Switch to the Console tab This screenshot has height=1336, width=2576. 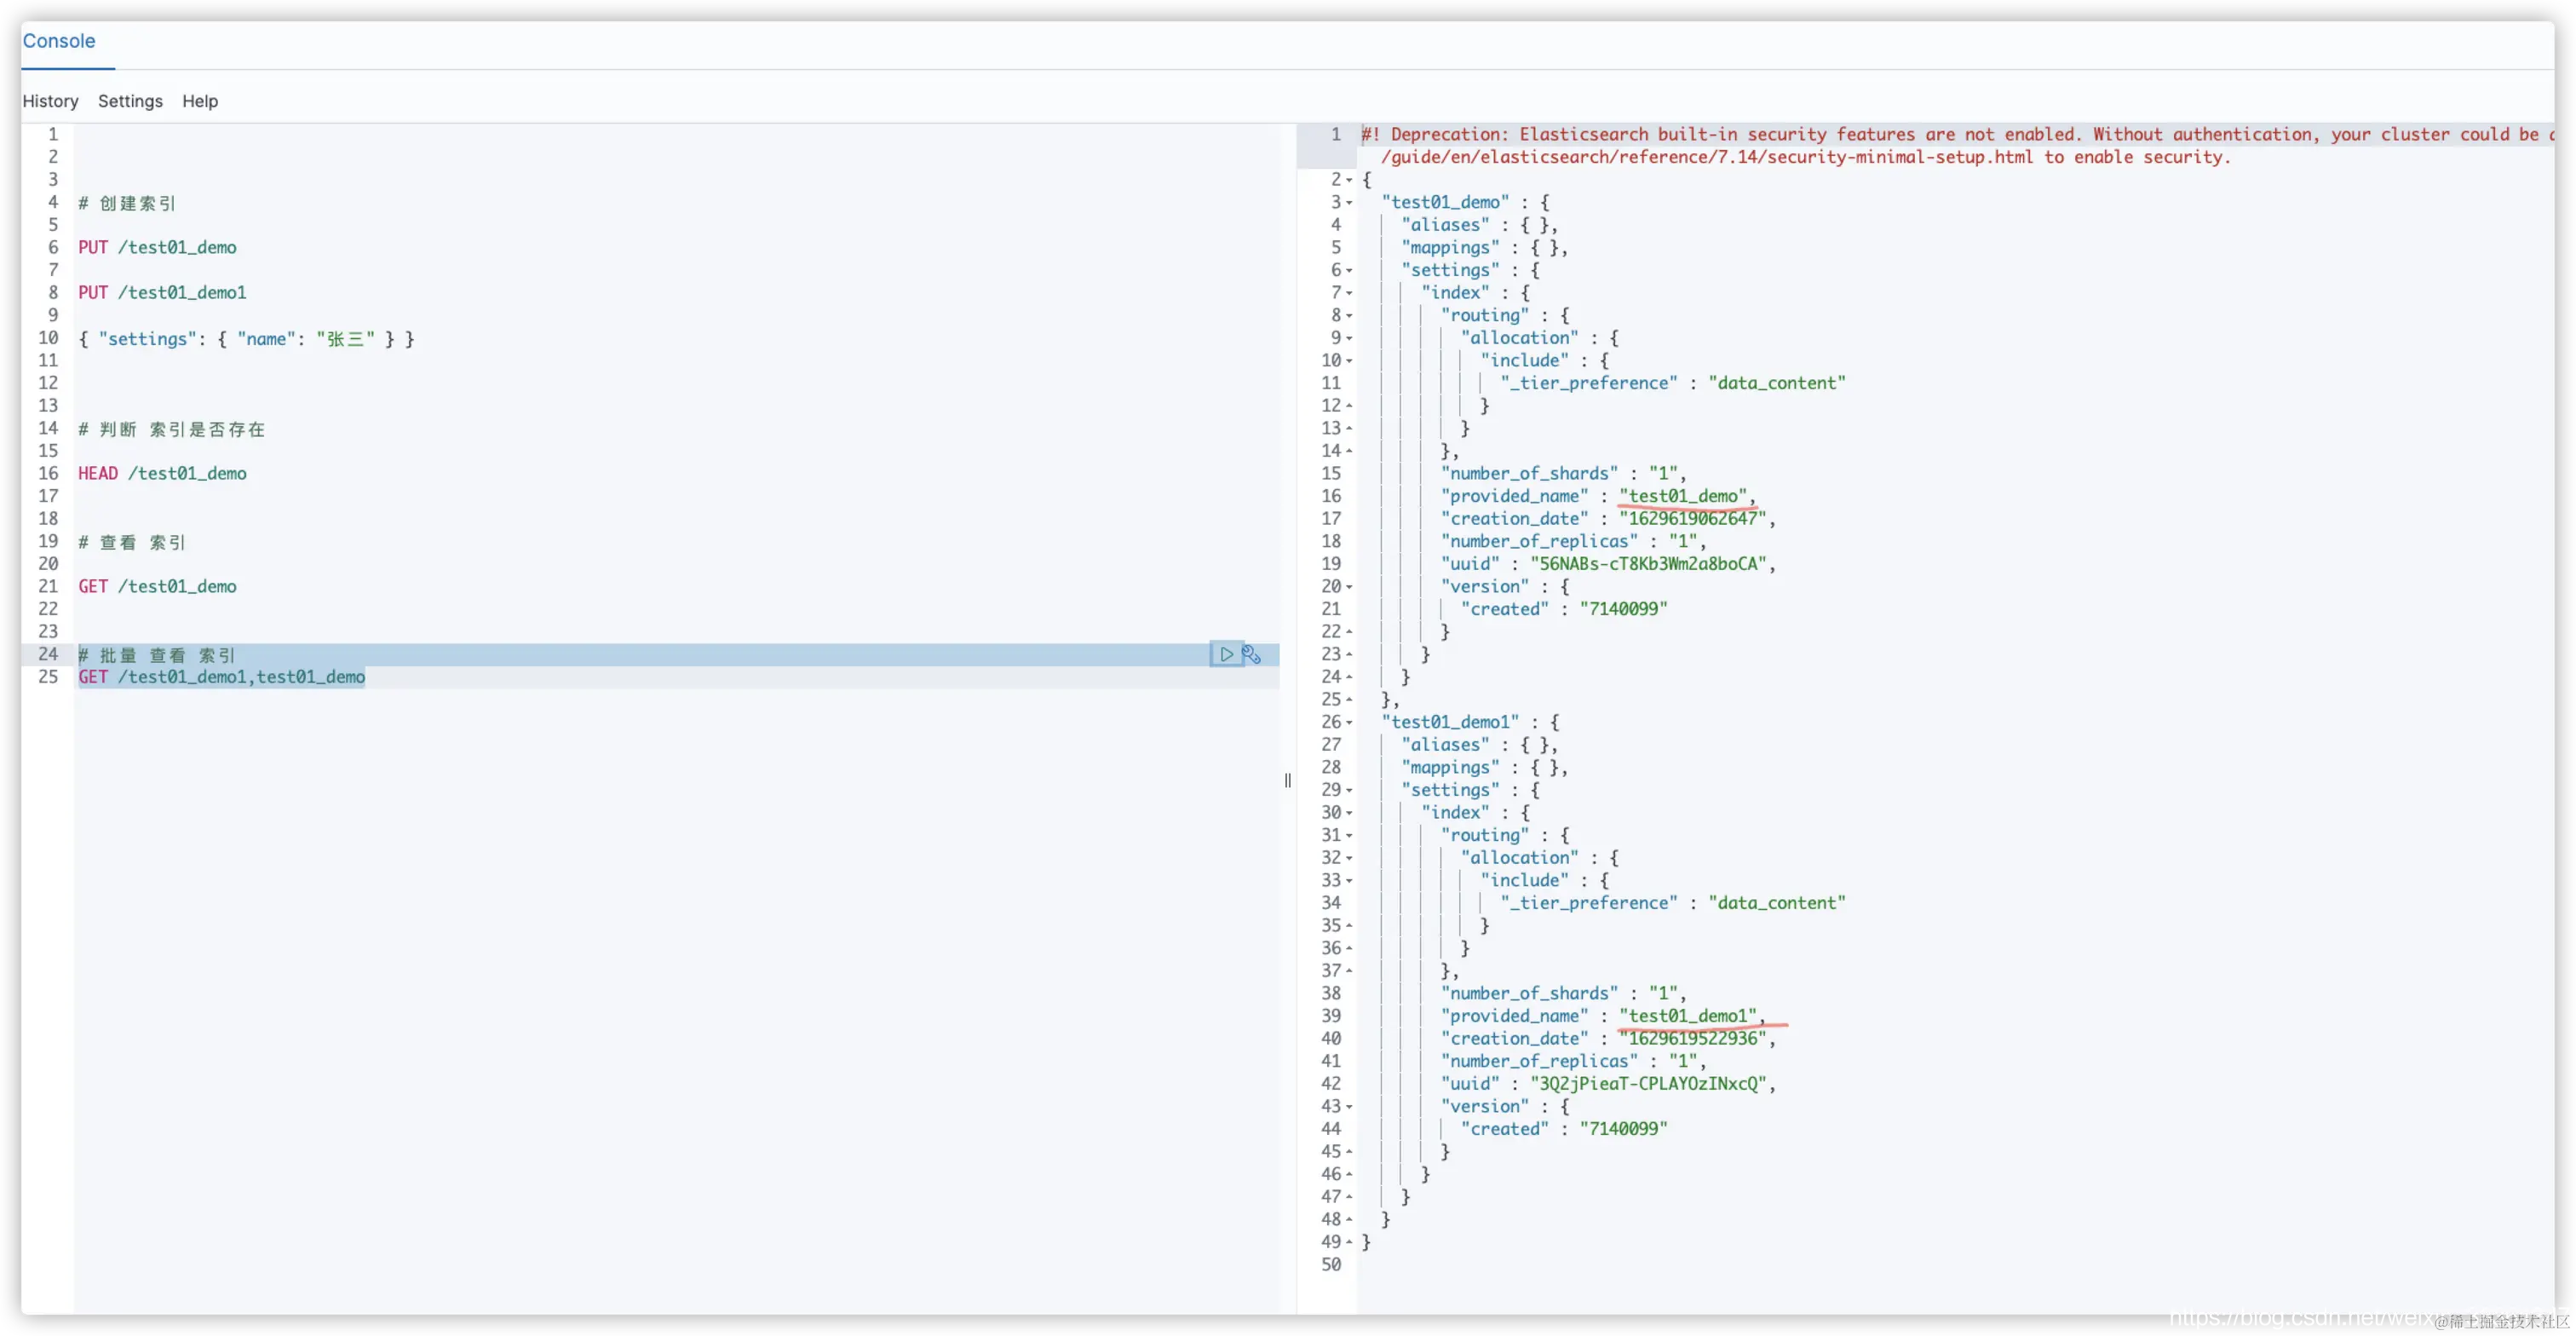tap(59, 41)
